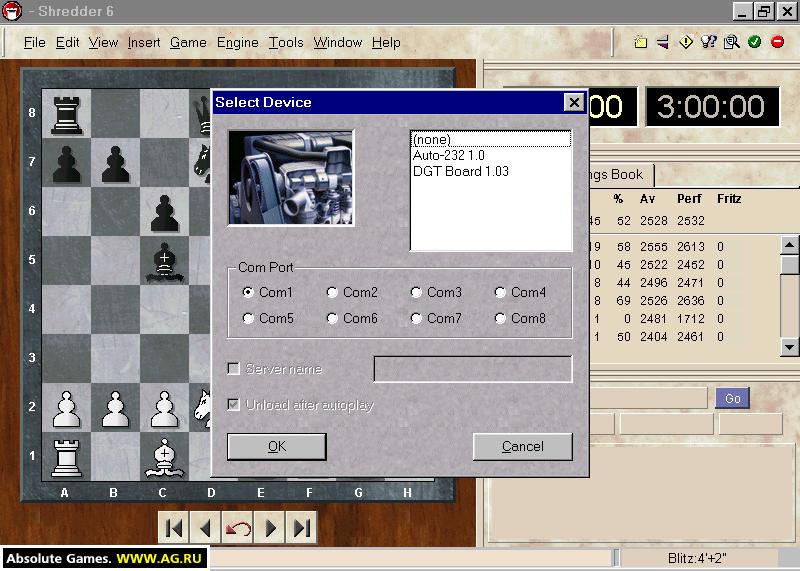Open the Edit menu

[67, 42]
